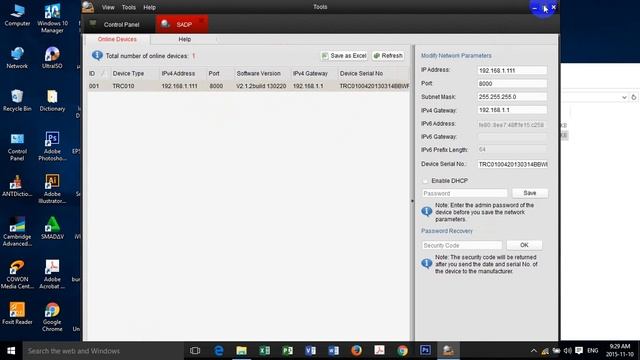Open Task View from taskbar
The image size is (640, 360).
[x=195, y=351]
